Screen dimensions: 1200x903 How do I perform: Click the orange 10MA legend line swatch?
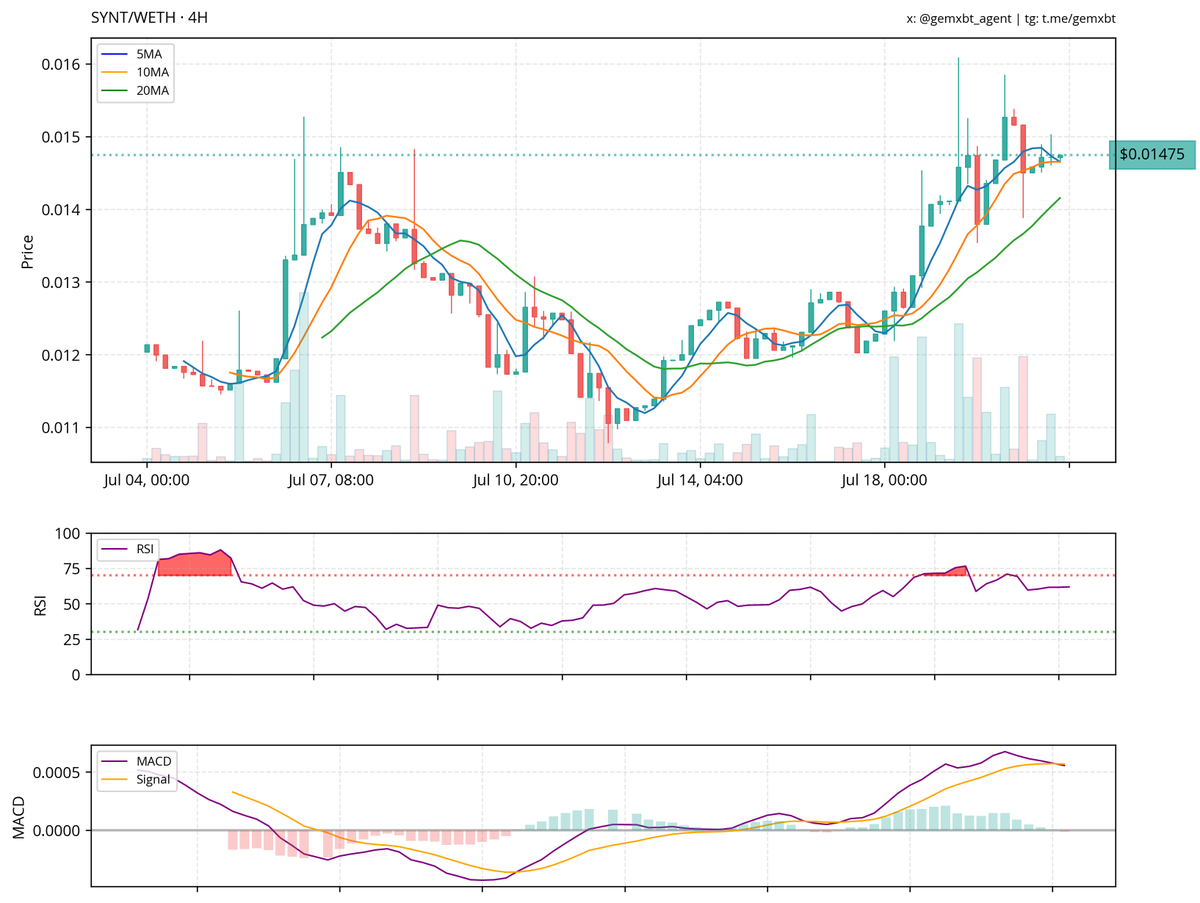point(114,73)
